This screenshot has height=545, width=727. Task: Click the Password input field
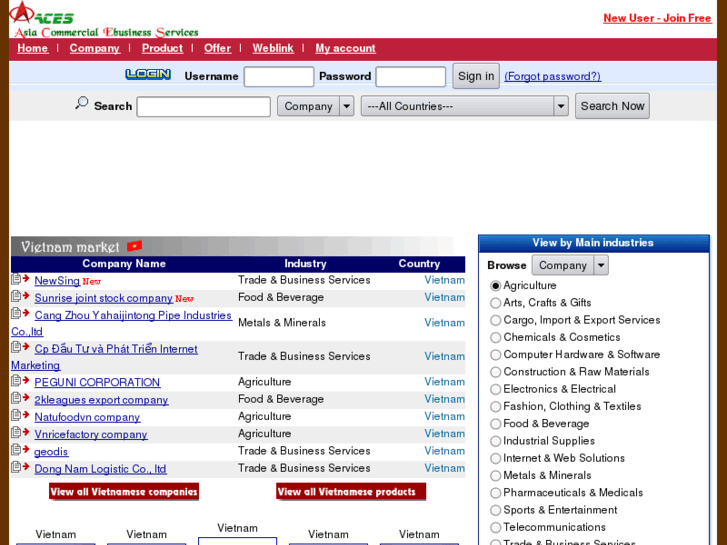click(411, 77)
